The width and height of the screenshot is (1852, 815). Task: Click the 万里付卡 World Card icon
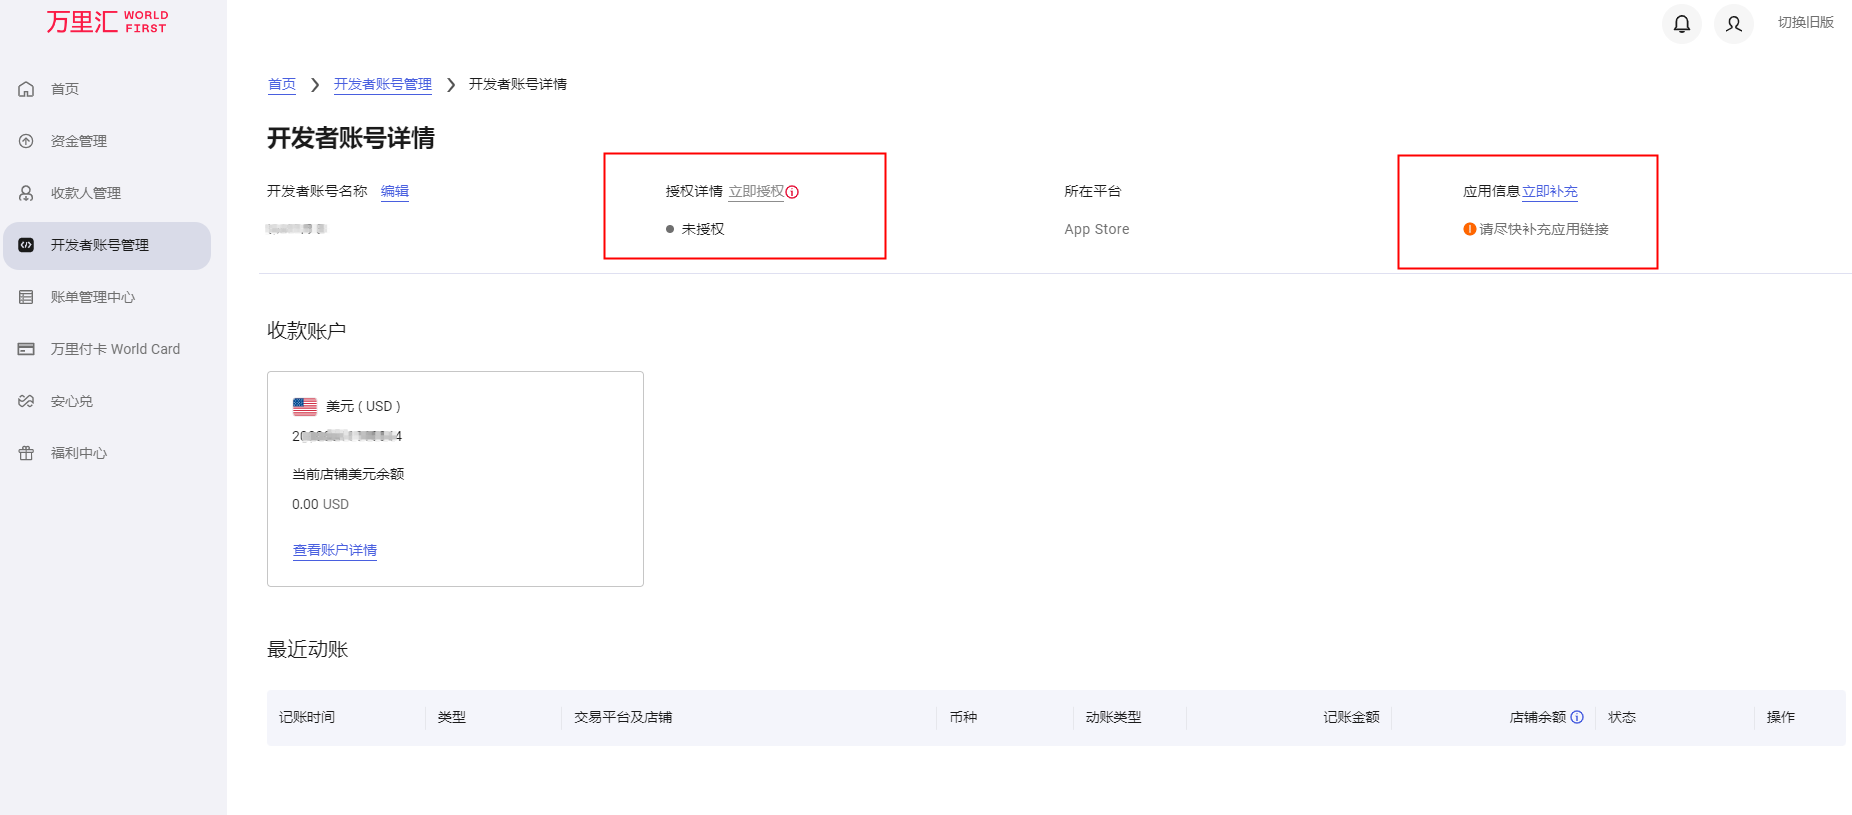(27, 349)
